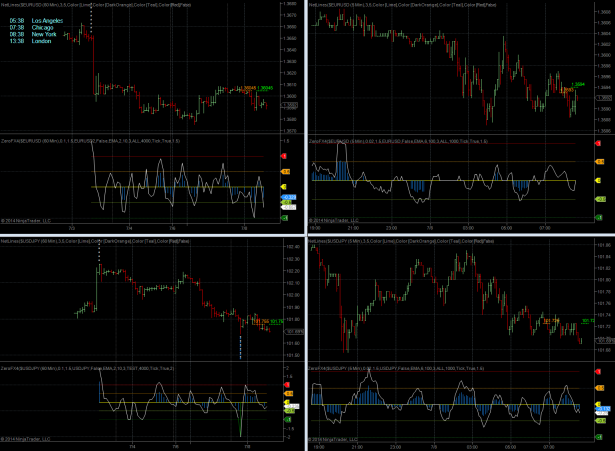
Task: Select the white dotted vertical line on EURUSD 60 Min chart
Action: click(91, 18)
